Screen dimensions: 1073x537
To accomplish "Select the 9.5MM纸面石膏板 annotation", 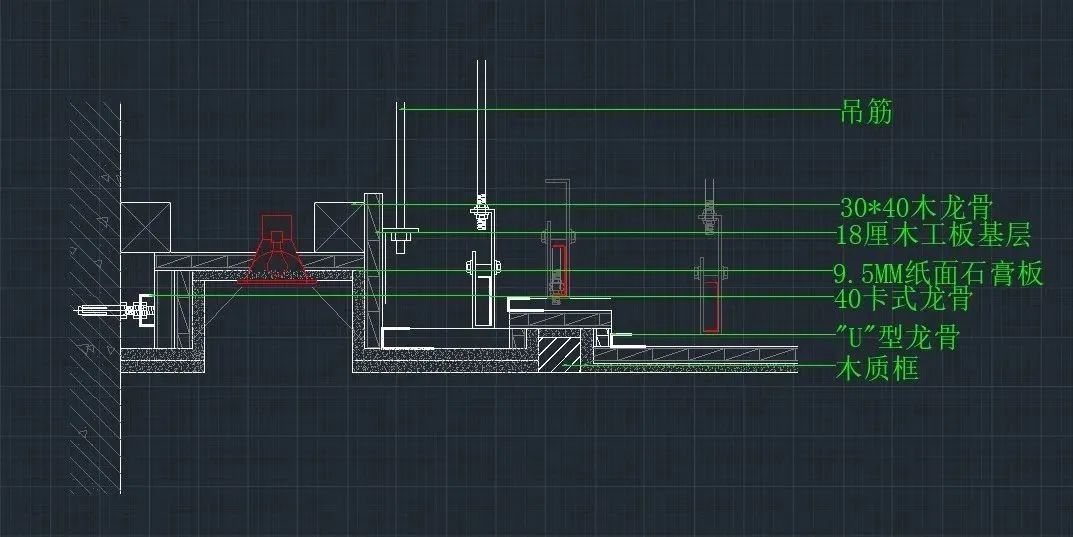I will (938, 273).
